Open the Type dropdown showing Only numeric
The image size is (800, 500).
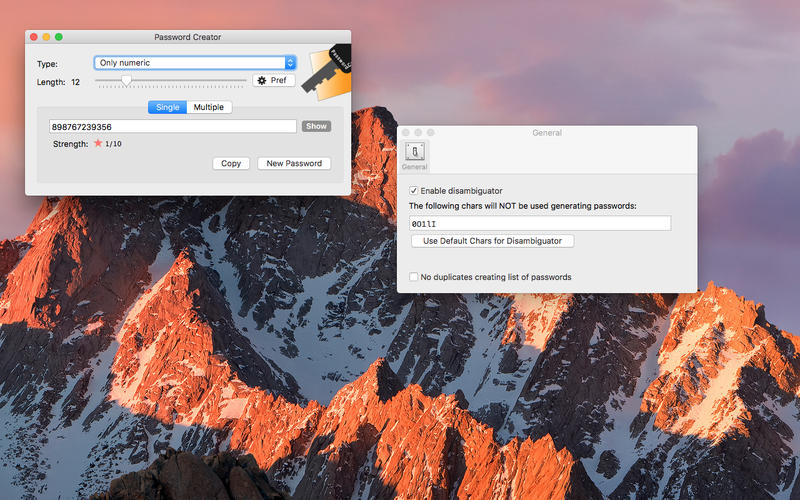[195, 63]
